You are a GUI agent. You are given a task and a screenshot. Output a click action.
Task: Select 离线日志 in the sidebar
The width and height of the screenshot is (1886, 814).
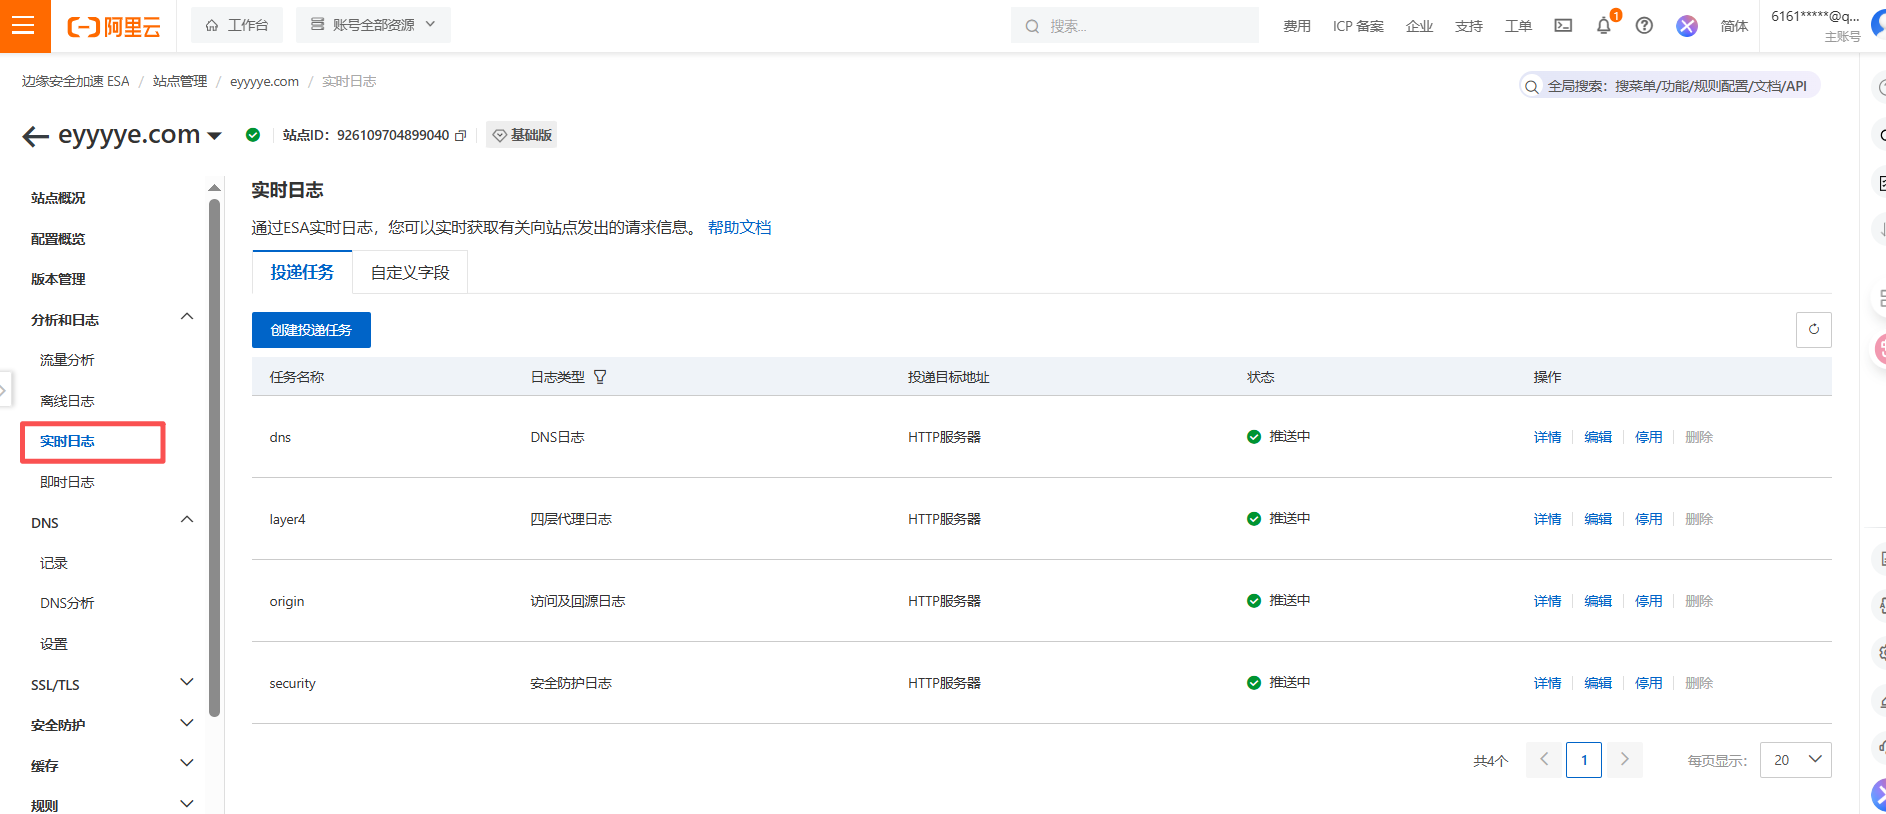pos(67,401)
